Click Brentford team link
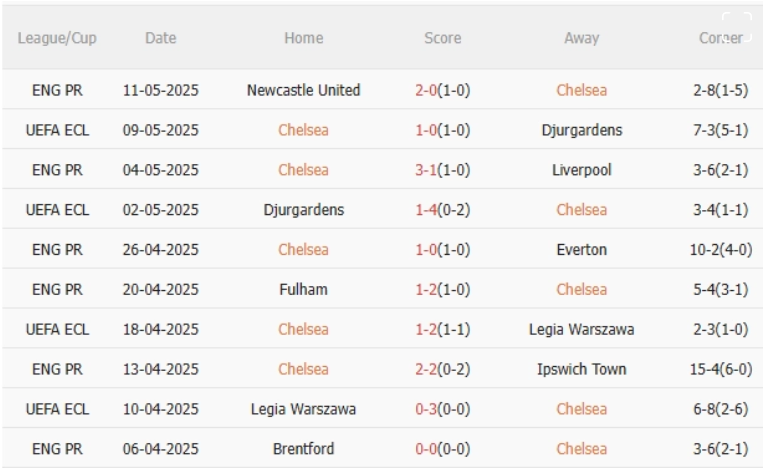 [x=303, y=449]
